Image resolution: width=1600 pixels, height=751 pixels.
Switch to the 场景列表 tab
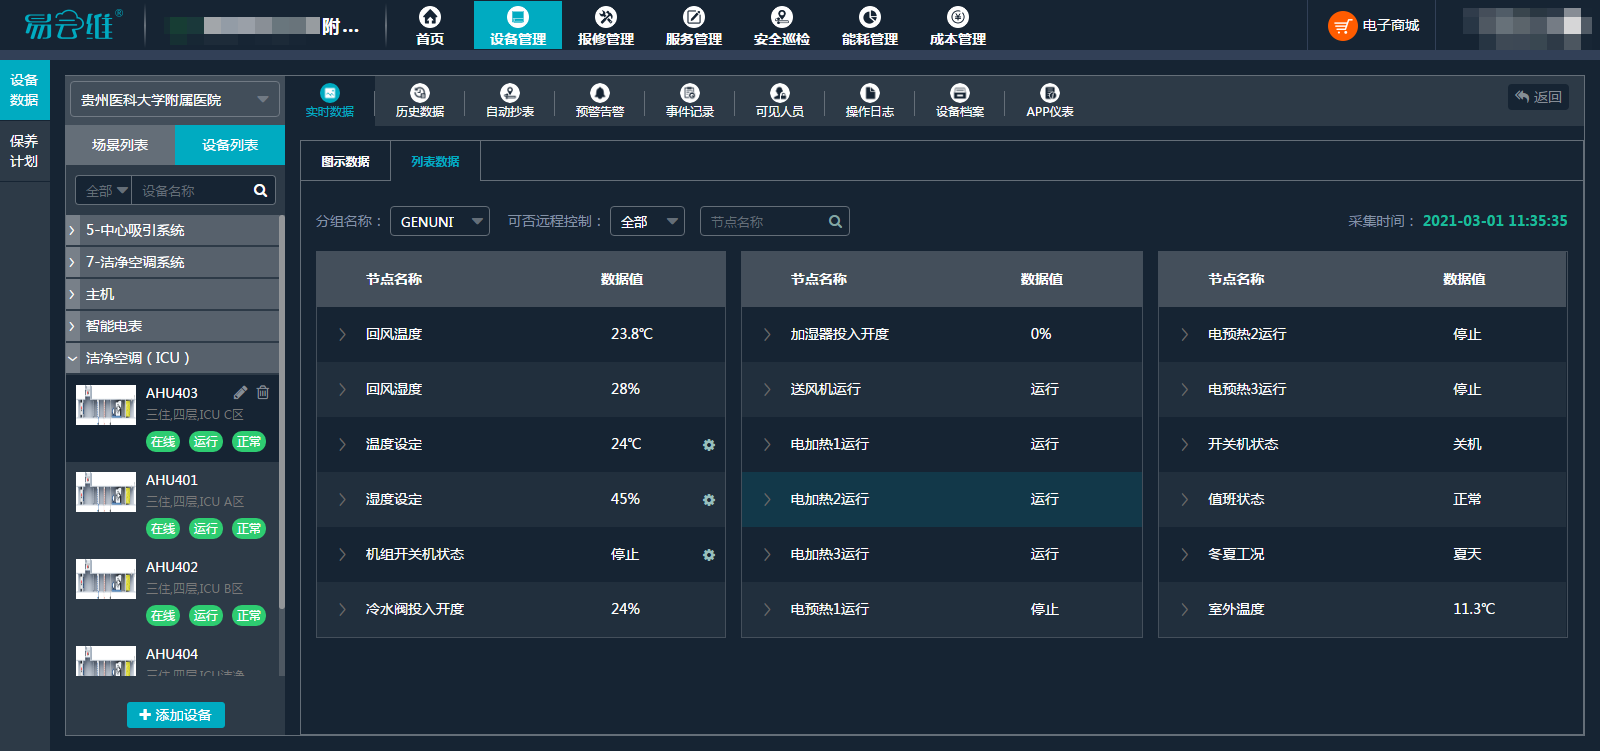pos(120,145)
